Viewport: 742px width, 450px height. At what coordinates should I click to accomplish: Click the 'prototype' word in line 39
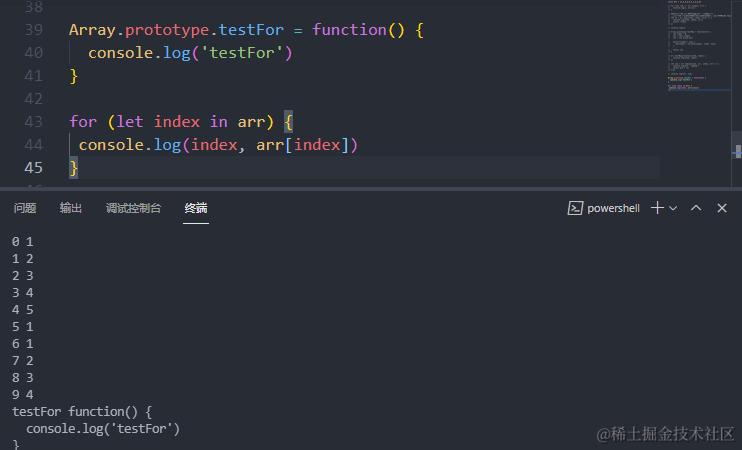pyautogui.click(x=167, y=30)
